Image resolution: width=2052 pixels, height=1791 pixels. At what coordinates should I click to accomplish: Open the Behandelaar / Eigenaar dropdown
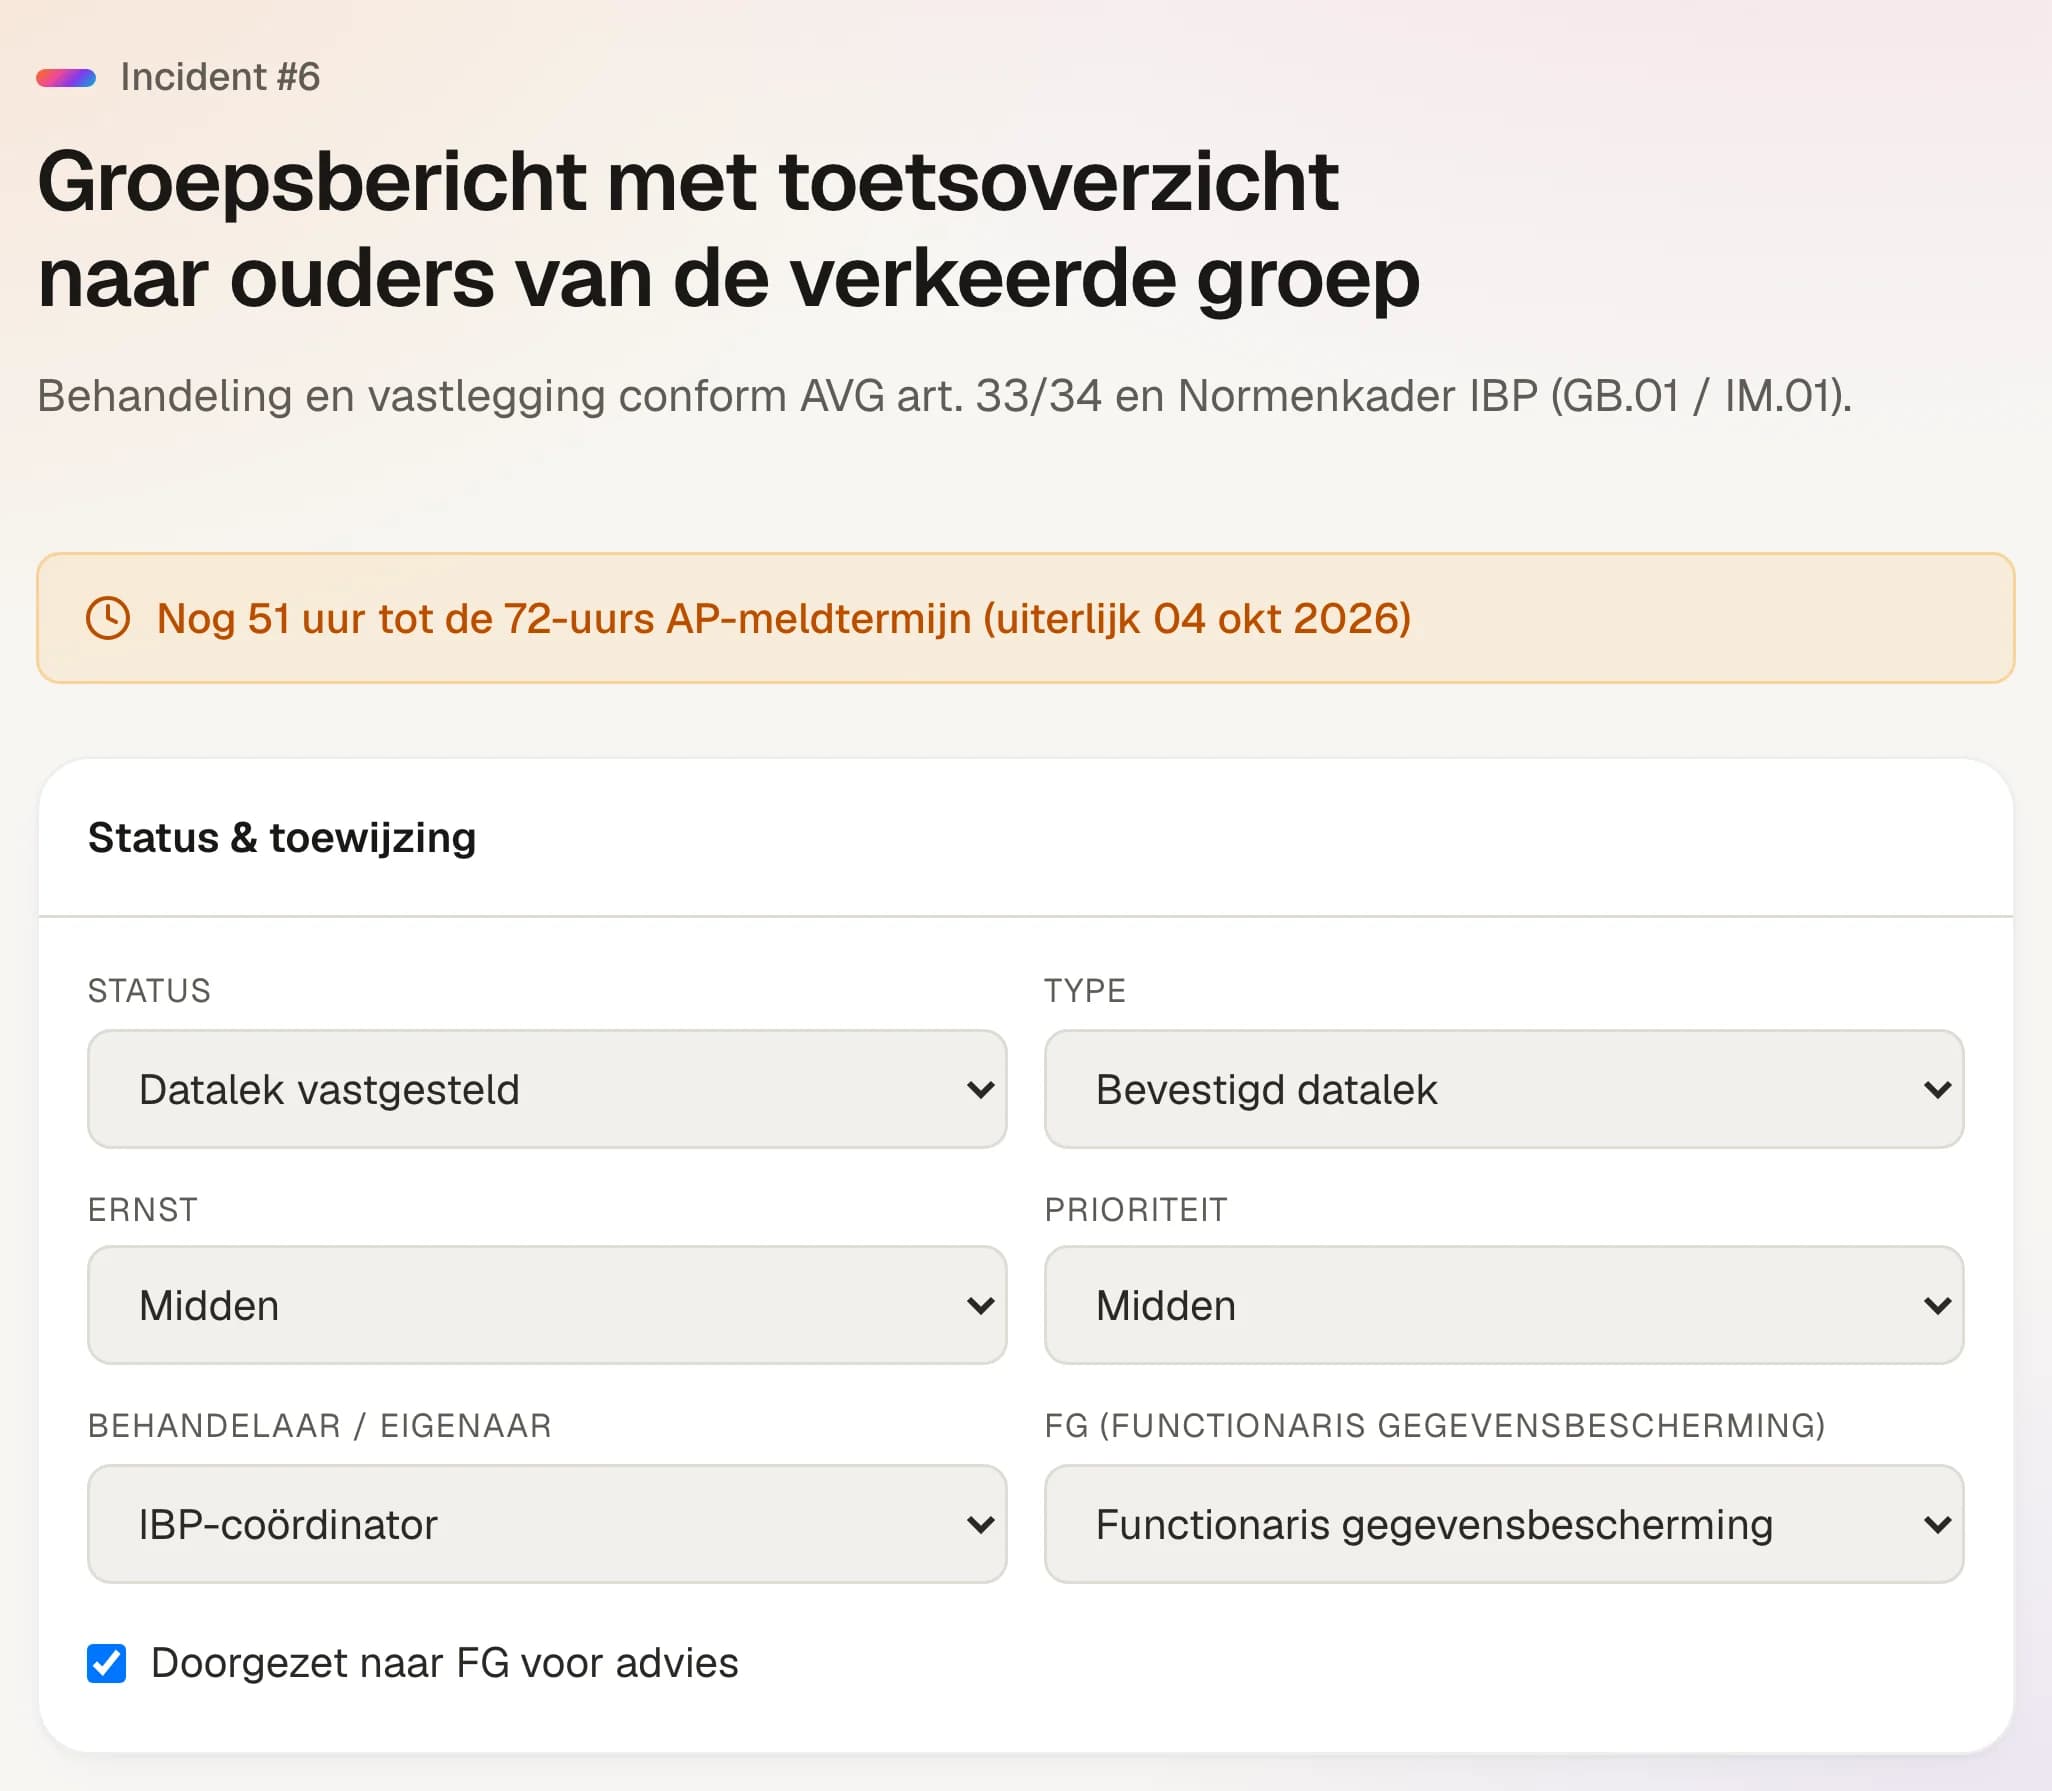[x=547, y=1524]
